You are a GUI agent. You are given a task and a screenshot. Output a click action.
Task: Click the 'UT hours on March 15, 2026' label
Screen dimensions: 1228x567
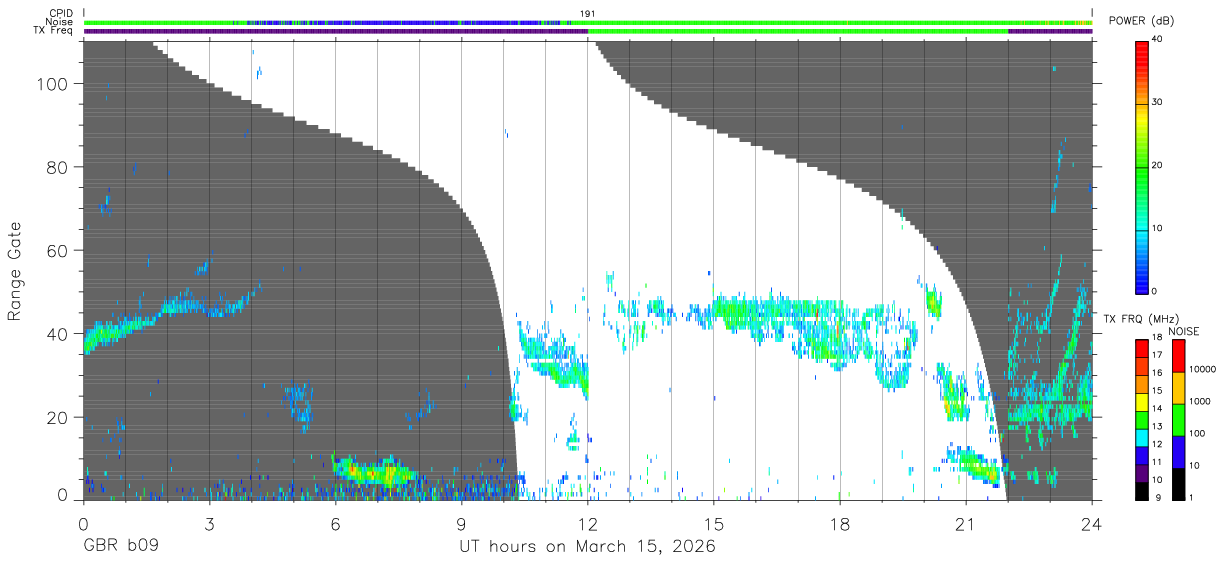tap(587, 547)
